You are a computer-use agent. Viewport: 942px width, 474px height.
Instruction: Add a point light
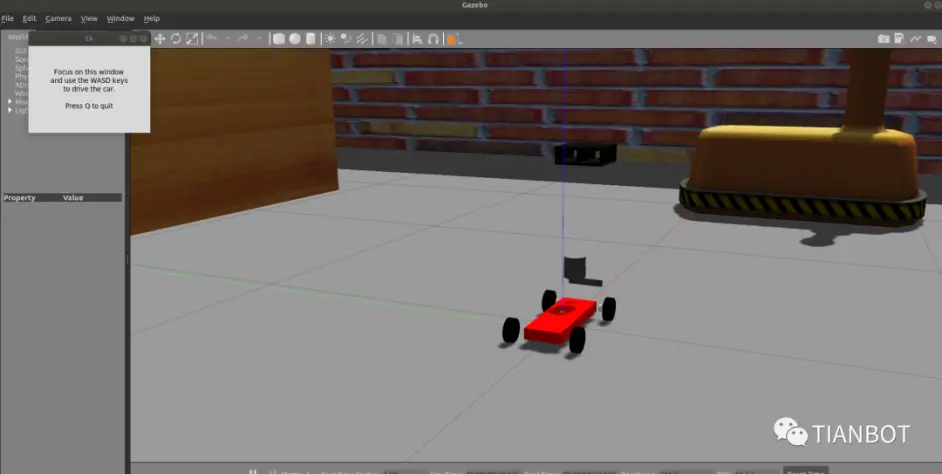[x=330, y=39]
